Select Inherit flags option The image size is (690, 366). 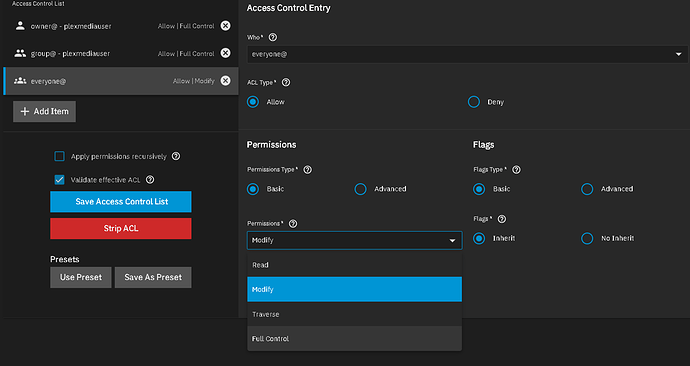pos(479,238)
